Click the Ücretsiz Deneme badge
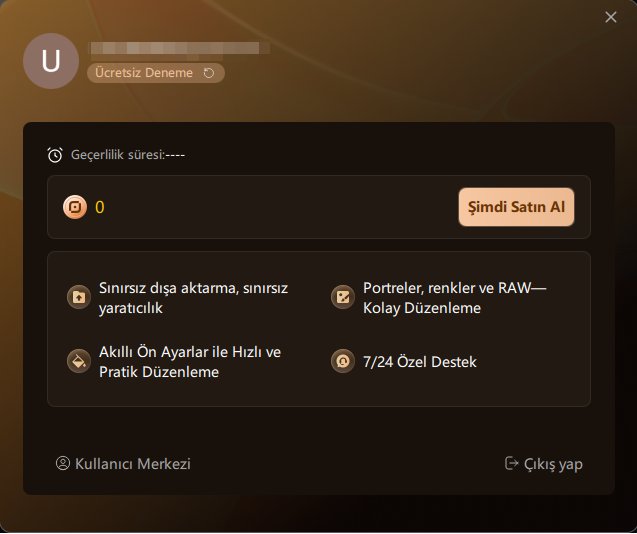The height and width of the screenshot is (534, 637). point(156,73)
